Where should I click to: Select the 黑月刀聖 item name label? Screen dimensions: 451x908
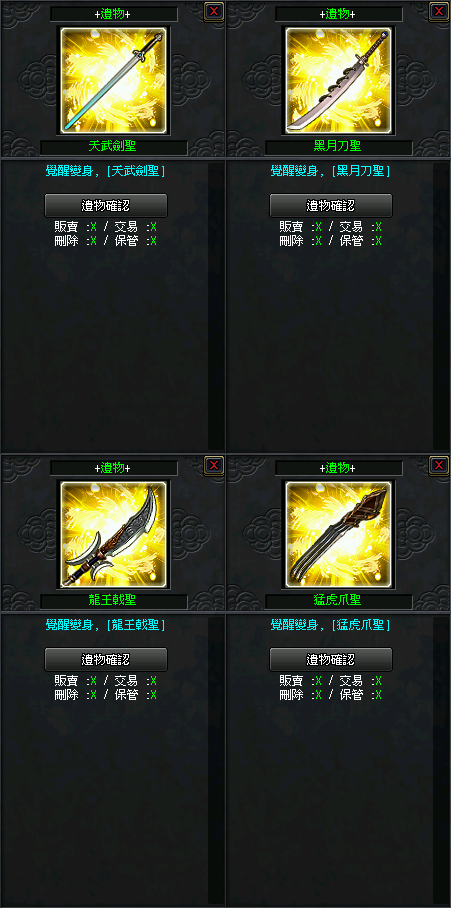338,147
